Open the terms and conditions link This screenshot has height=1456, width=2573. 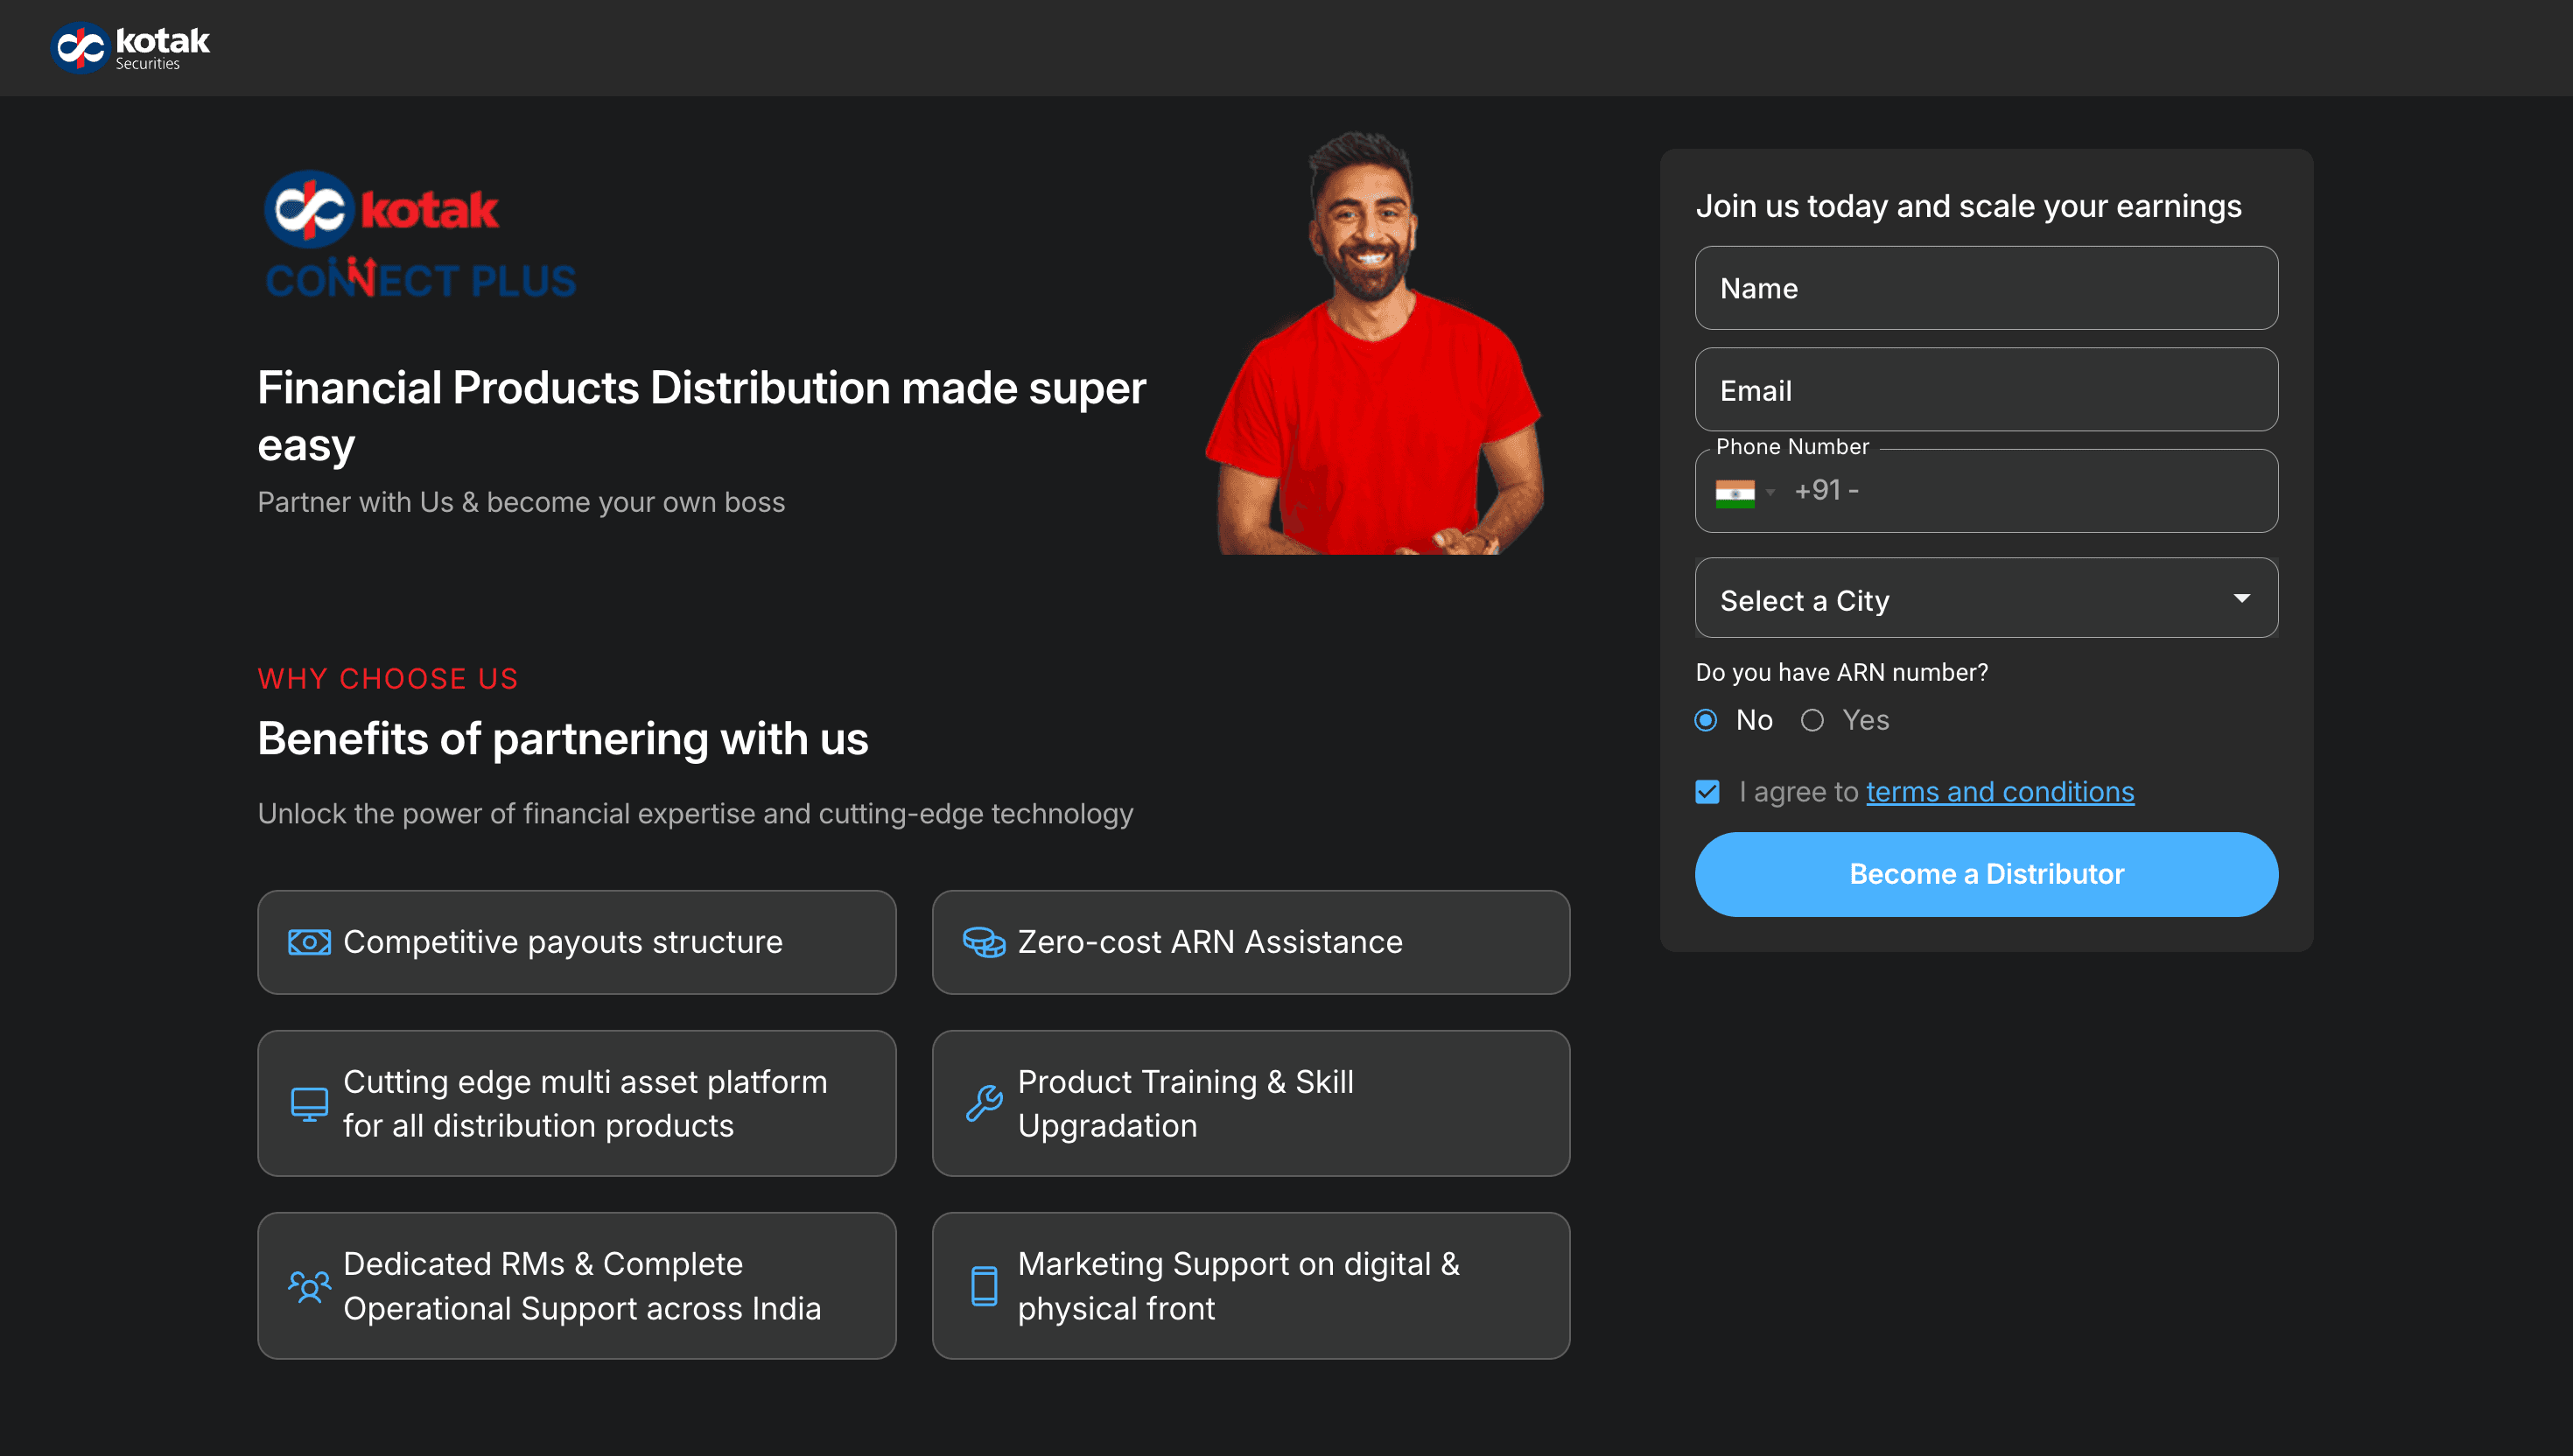[1999, 792]
